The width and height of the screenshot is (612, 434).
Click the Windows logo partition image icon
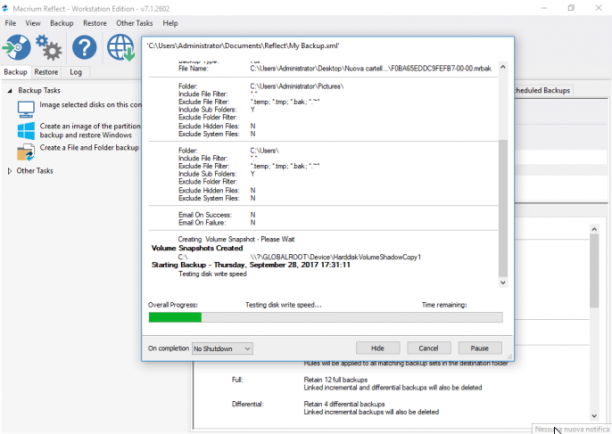26,131
